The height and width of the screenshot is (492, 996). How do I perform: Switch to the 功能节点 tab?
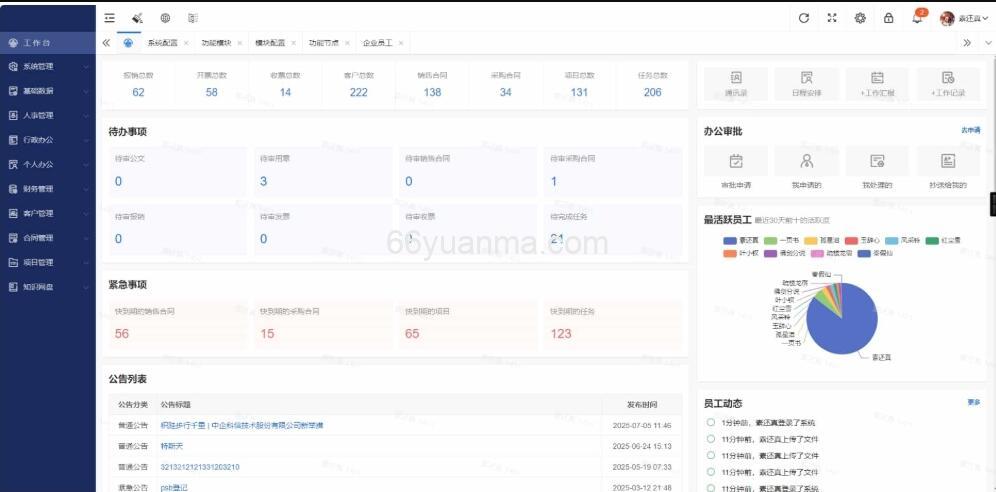323,43
